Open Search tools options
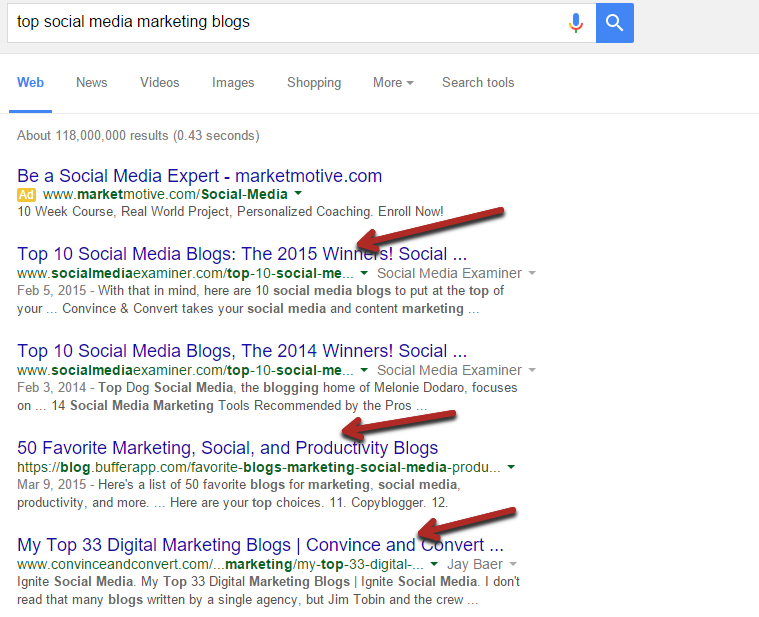The image size is (759, 617). pos(478,82)
